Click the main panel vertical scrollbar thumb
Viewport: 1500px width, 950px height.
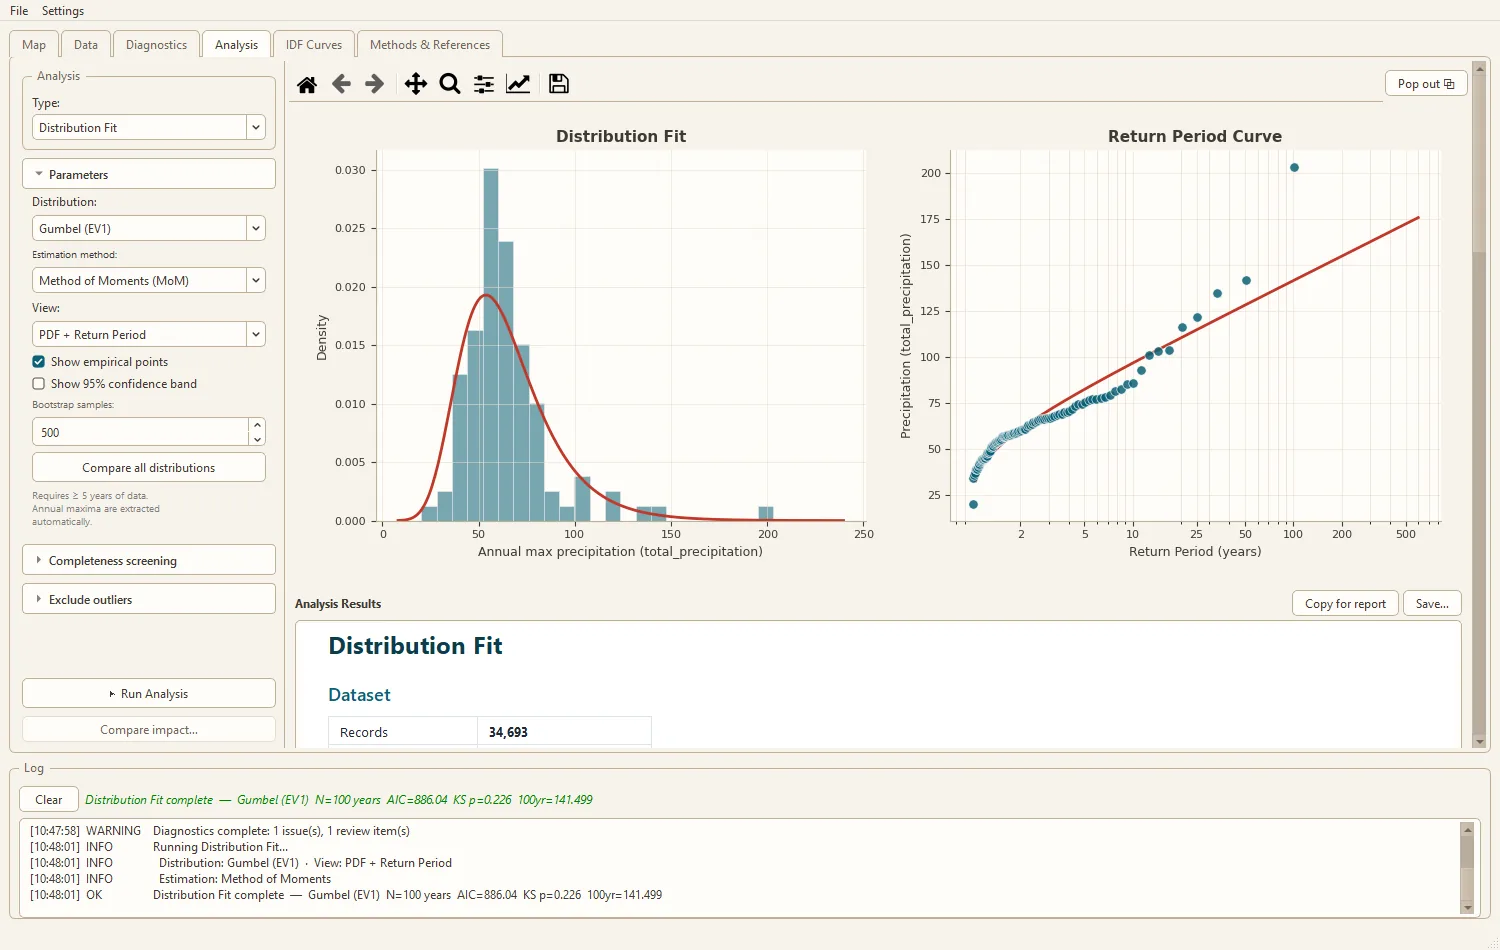(x=1479, y=165)
